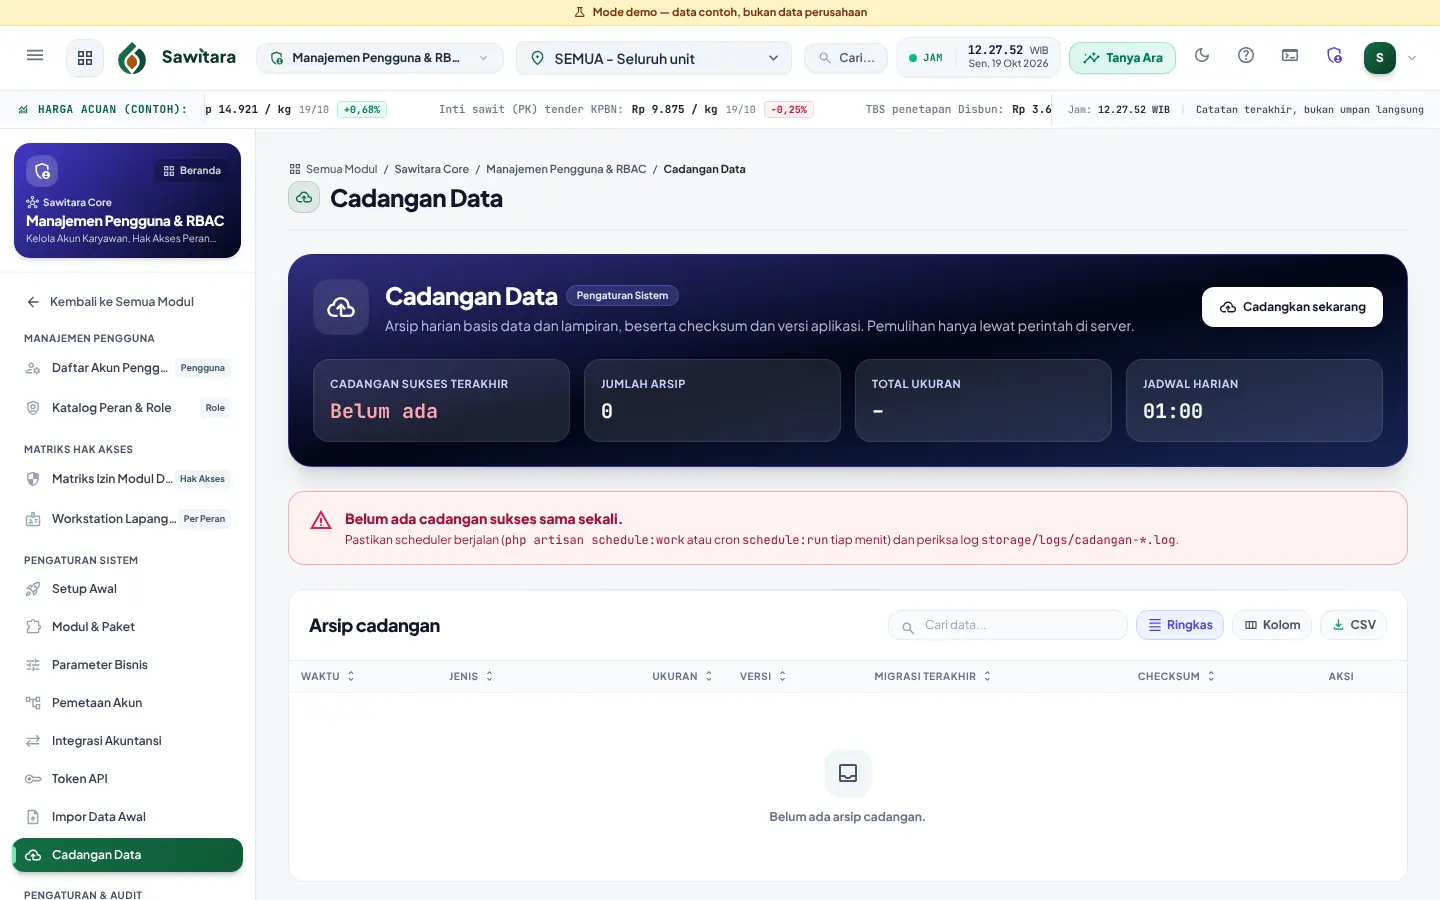The image size is (1440, 900).
Task: Focus the Cari data table search field
Action: tap(1008, 625)
